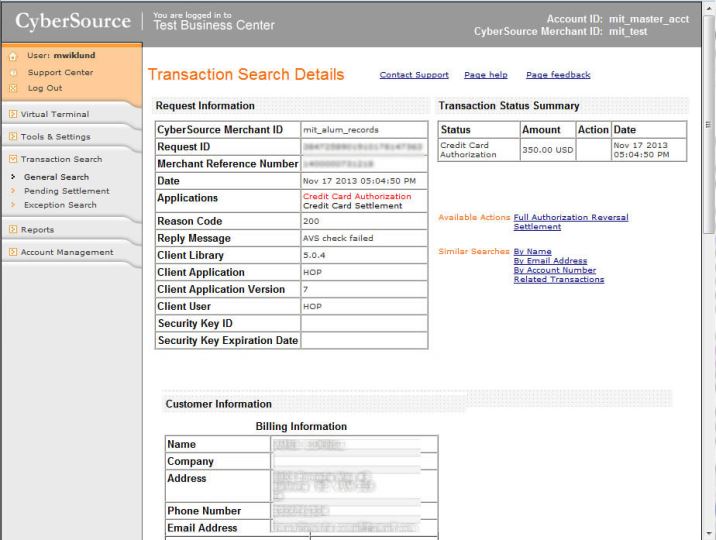Viewport: 716px width, 540px height.
Task: Click the Settlement action link
Action: pyautogui.click(x=536, y=227)
